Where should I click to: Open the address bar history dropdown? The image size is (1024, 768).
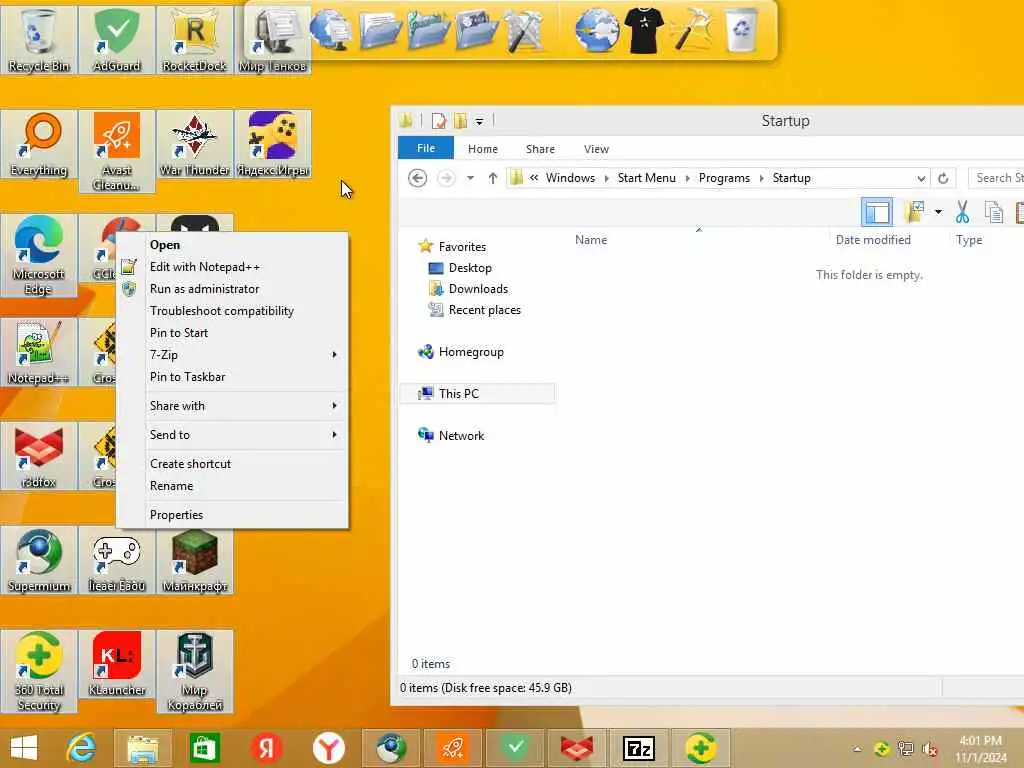click(x=921, y=178)
